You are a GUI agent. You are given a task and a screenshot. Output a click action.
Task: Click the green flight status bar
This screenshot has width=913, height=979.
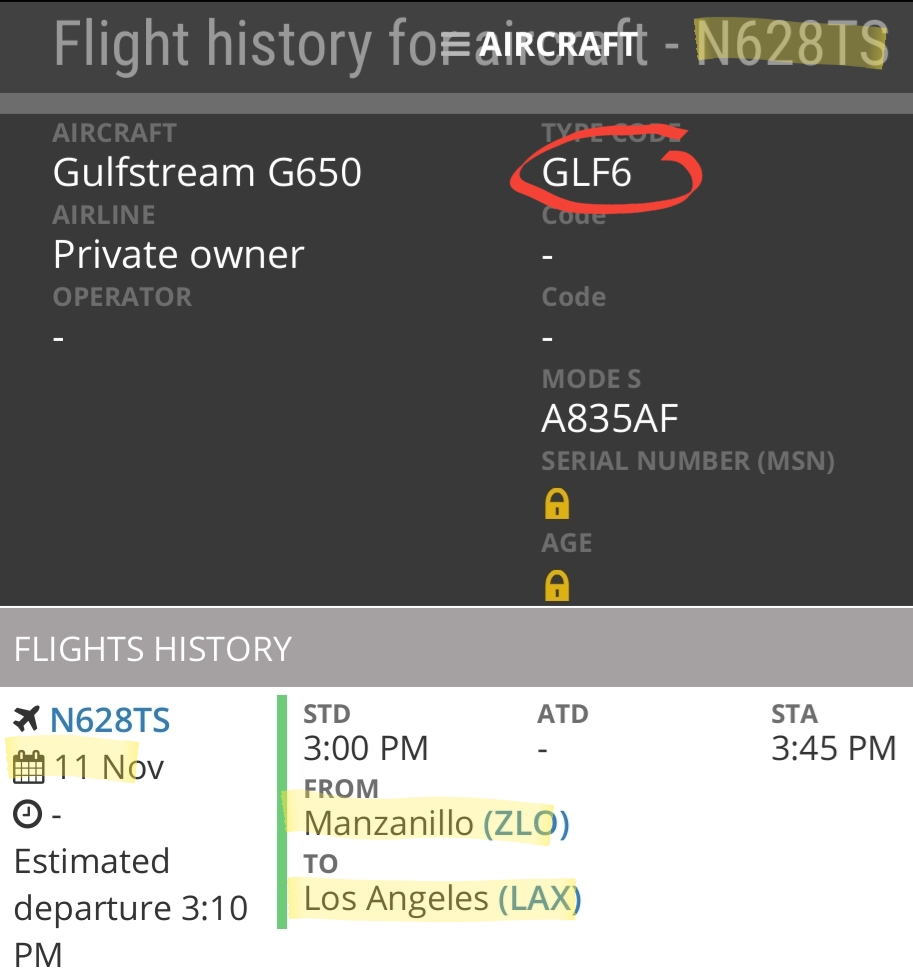[282, 811]
